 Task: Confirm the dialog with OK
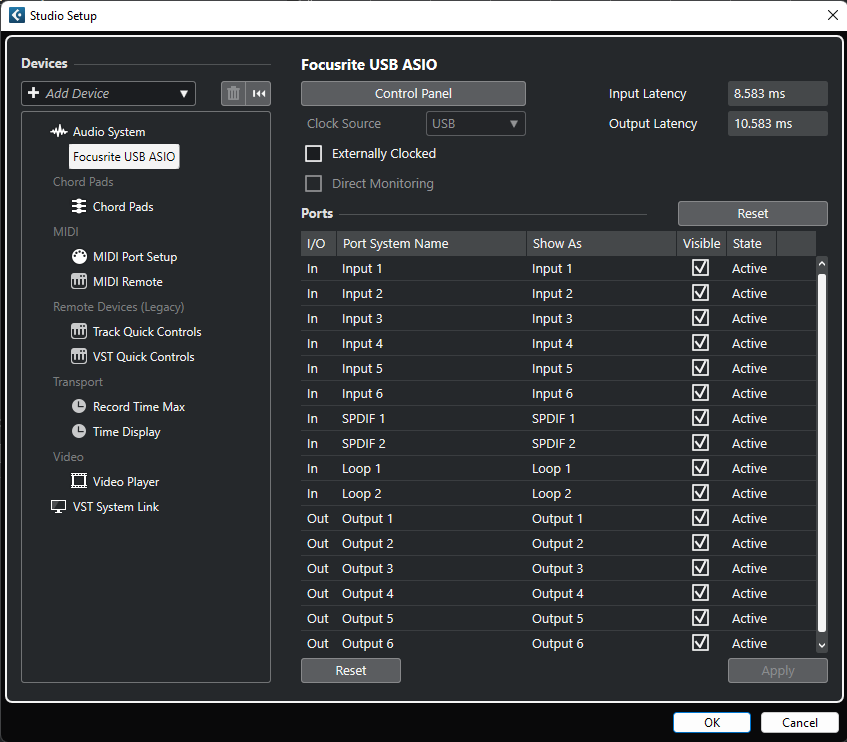(712, 723)
